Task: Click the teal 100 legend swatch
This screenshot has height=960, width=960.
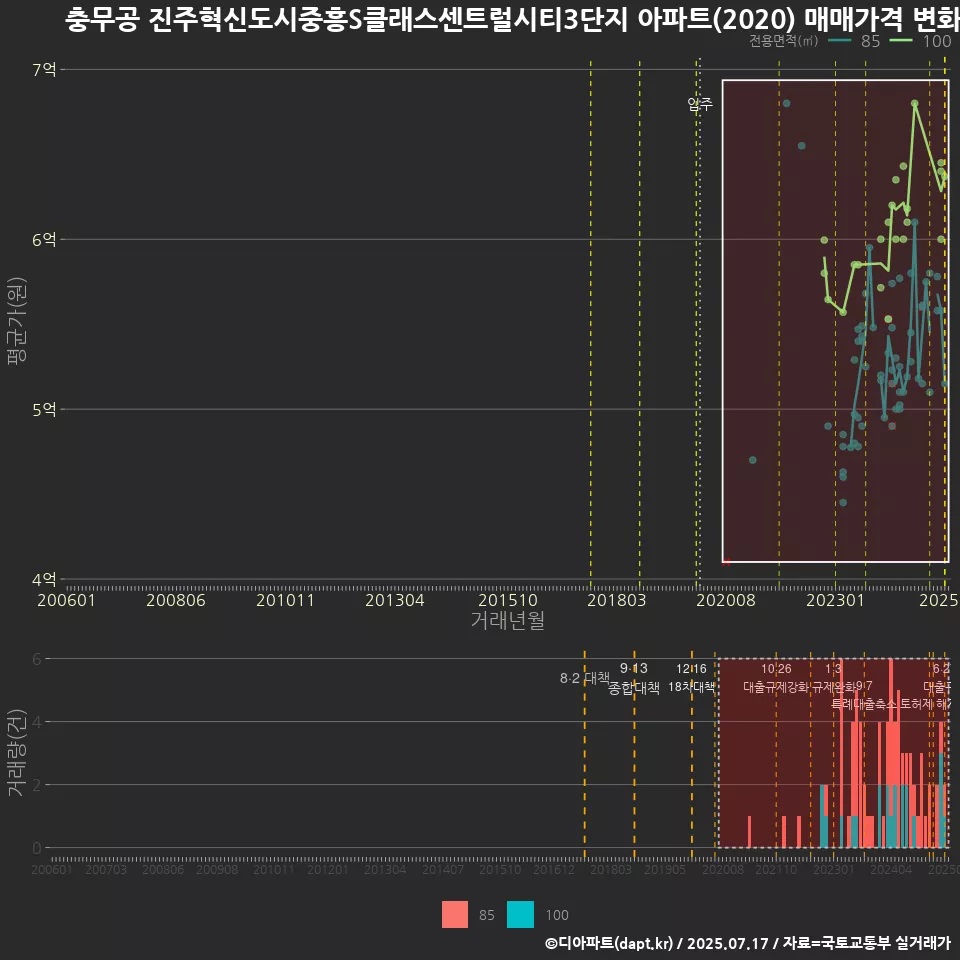Action: [520, 914]
